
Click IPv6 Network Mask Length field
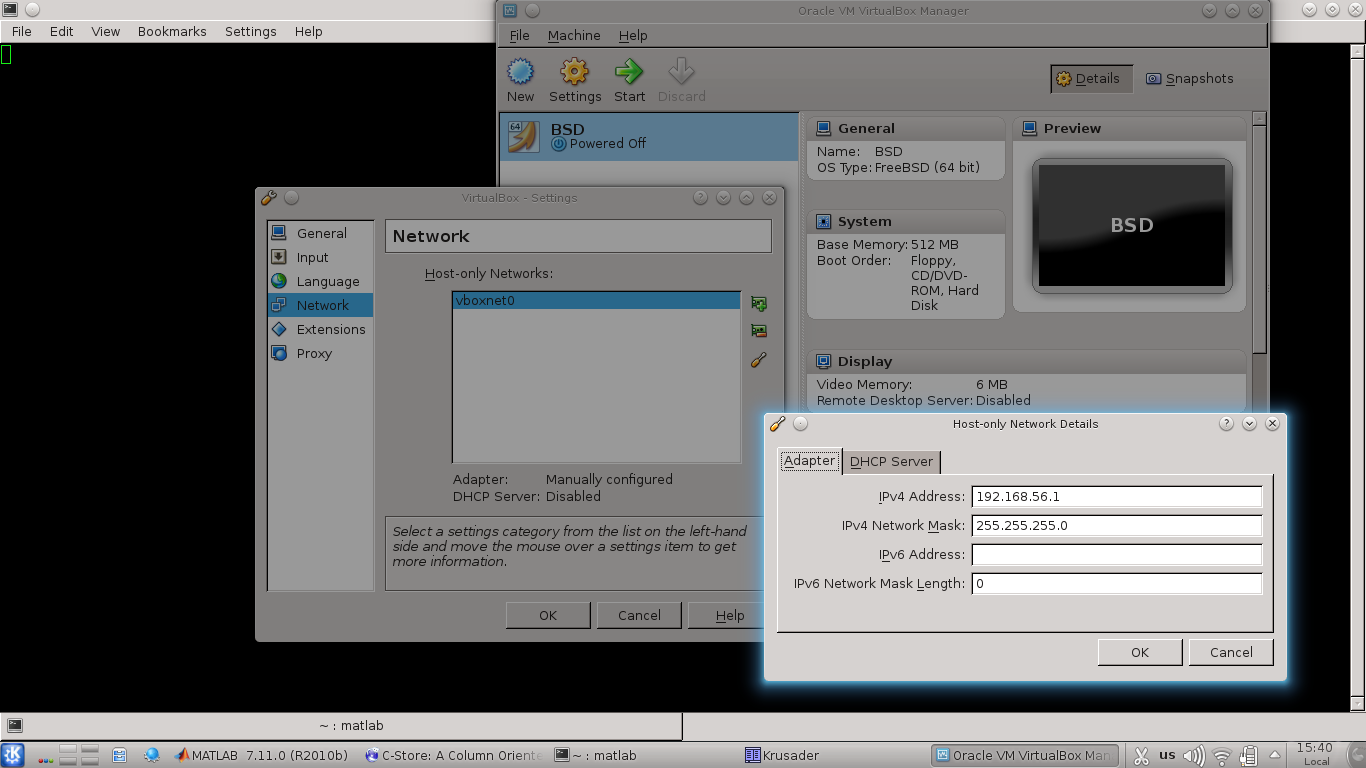(x=1117, y=584)
